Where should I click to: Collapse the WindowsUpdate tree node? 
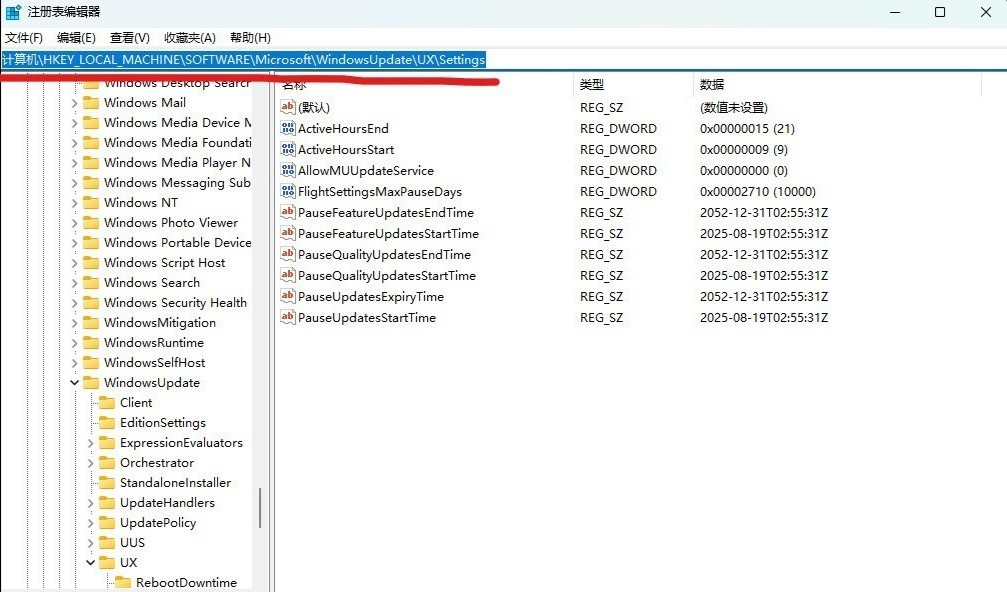tap(73, 382)
